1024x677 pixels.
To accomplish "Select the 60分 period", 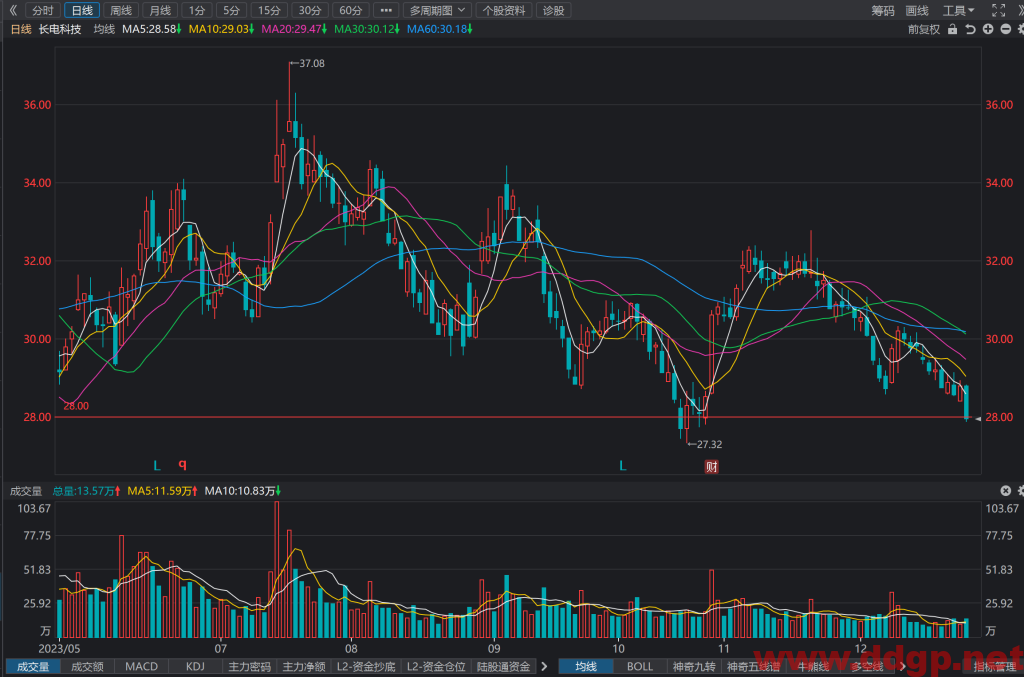I will point(351,10).
